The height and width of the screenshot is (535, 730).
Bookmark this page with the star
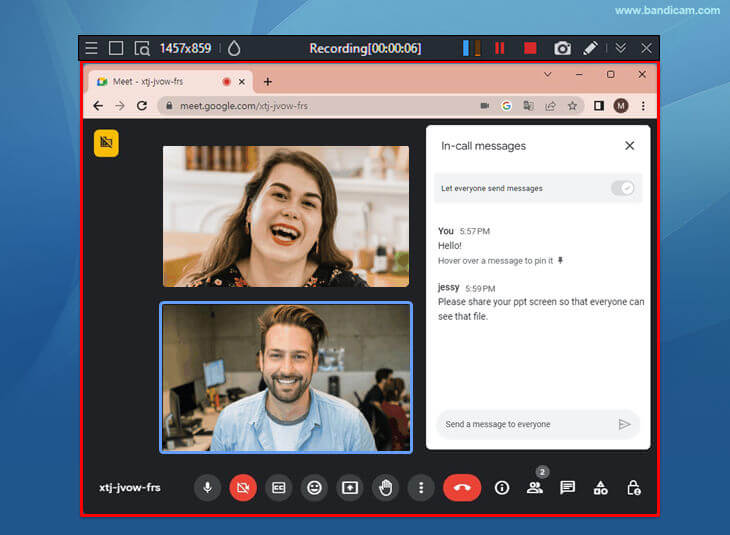tap(572, 106)
